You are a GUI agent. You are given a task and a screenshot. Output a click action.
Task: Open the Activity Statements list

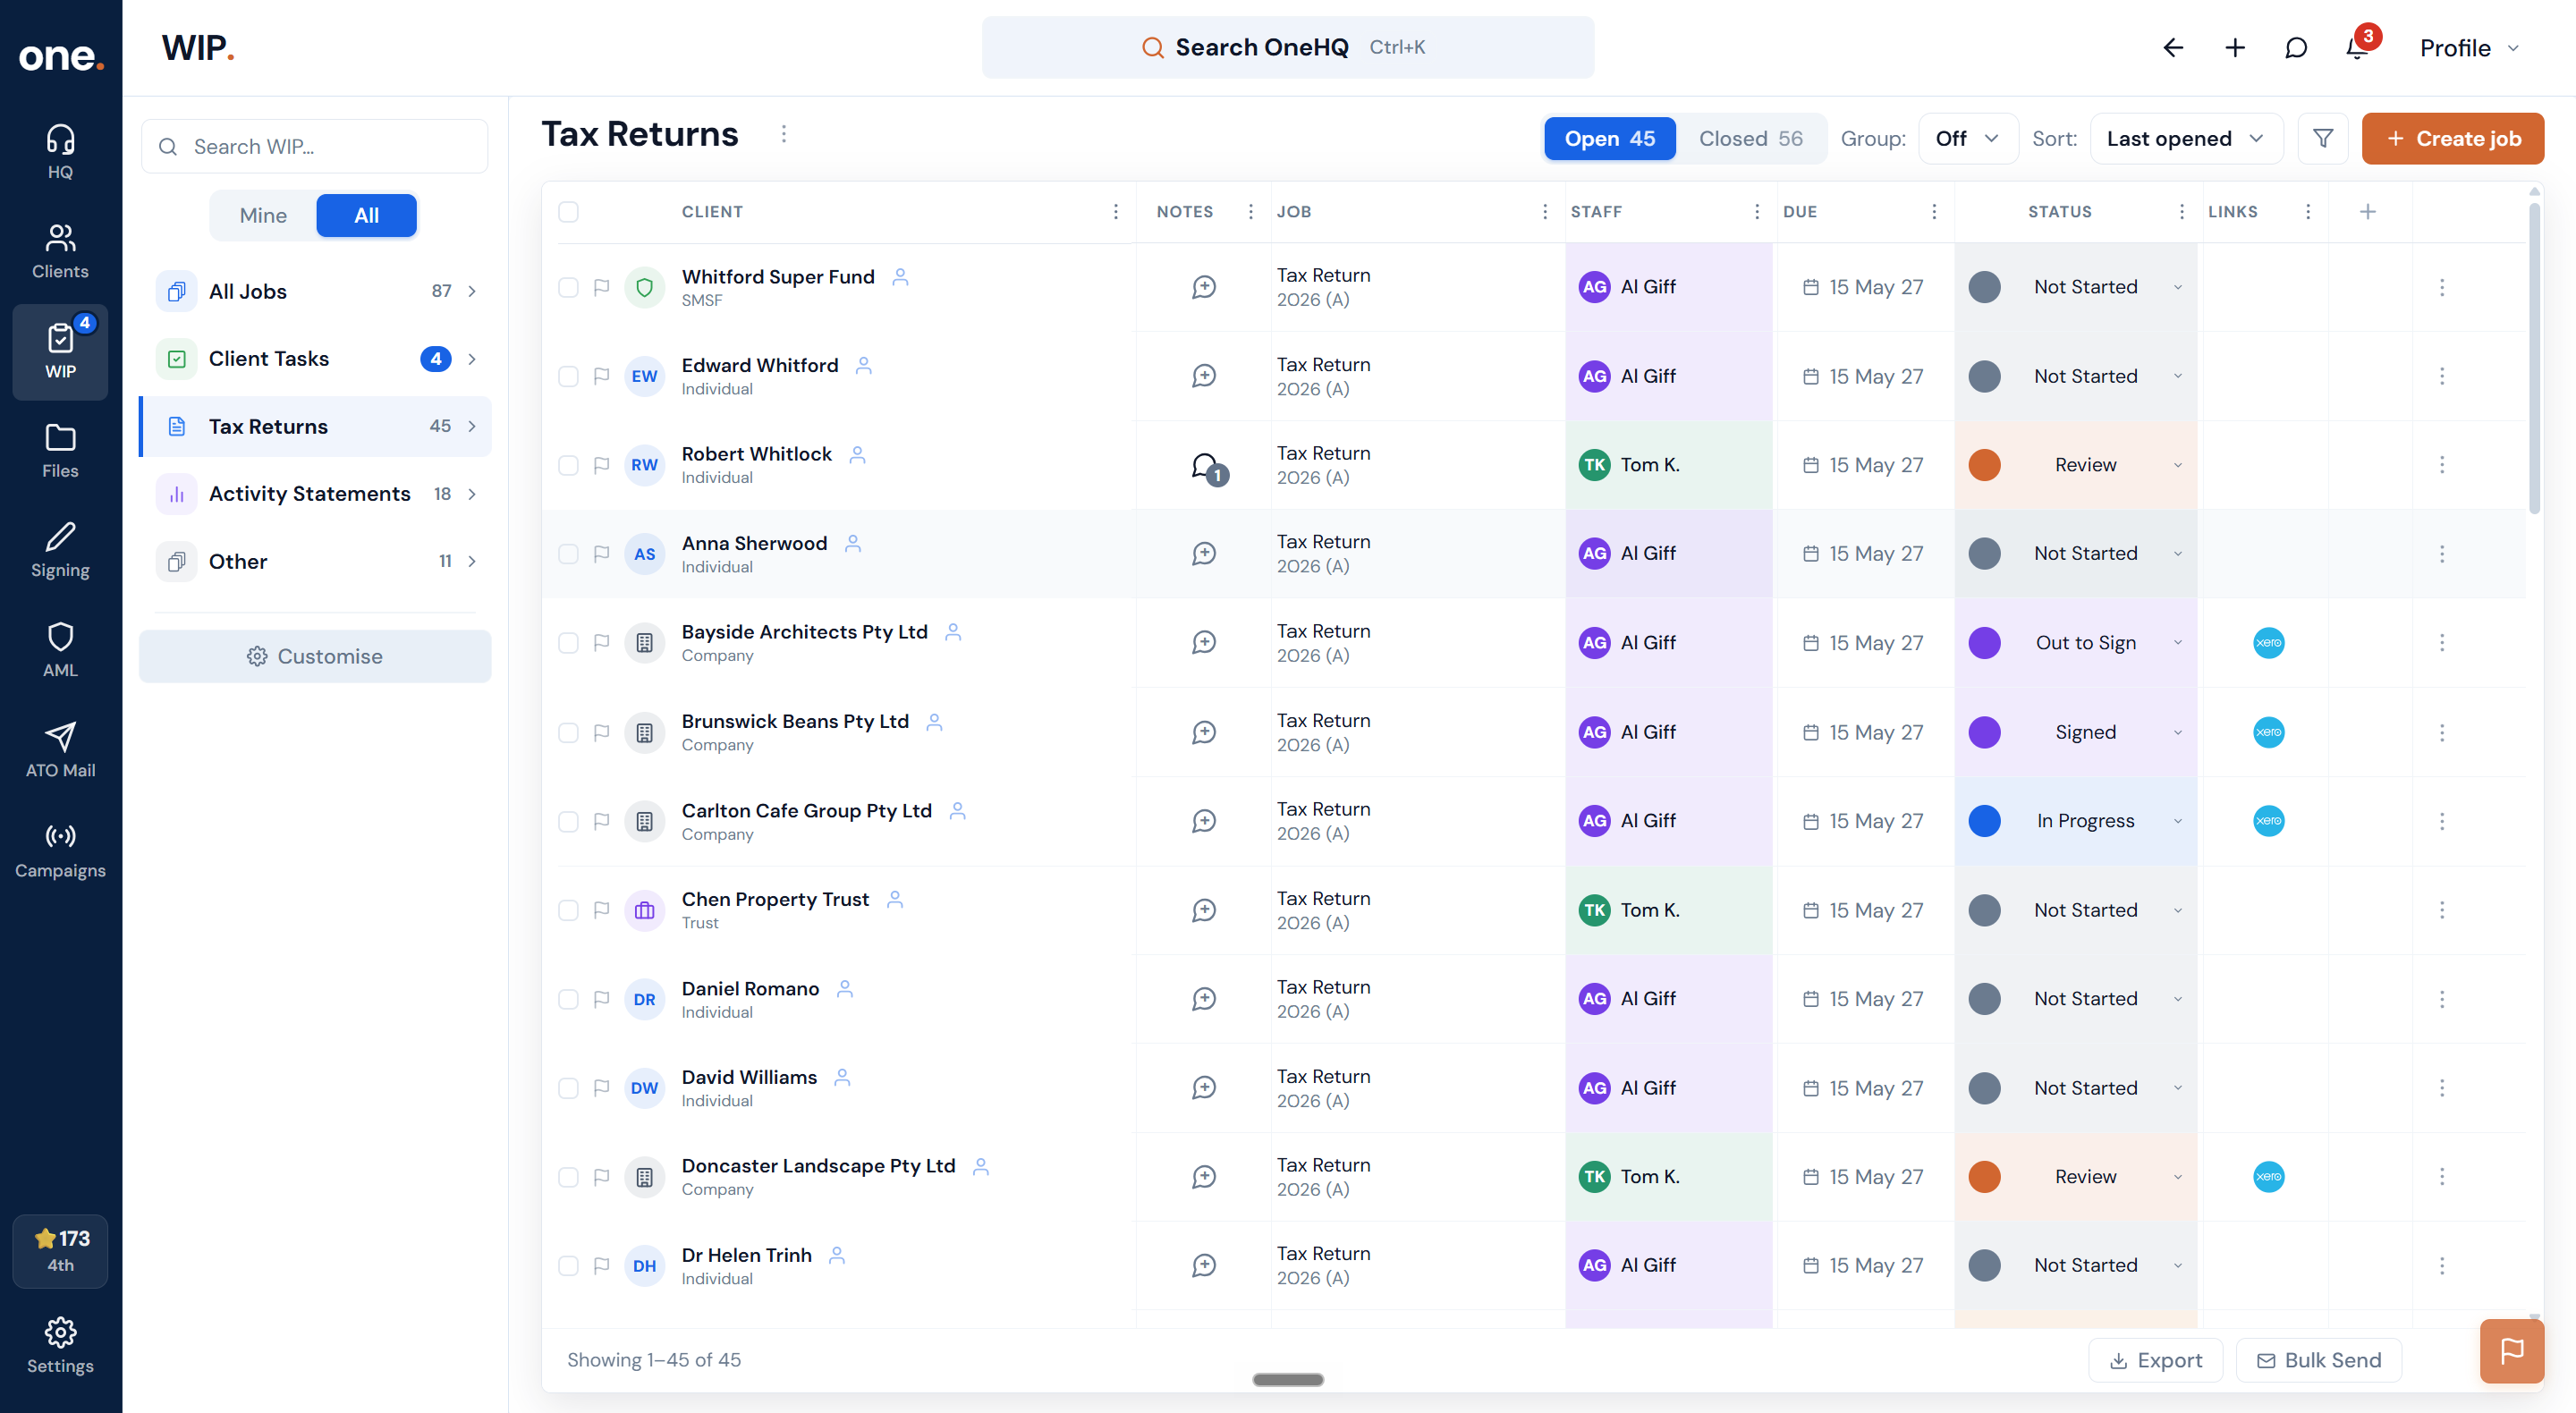[315, 493]
